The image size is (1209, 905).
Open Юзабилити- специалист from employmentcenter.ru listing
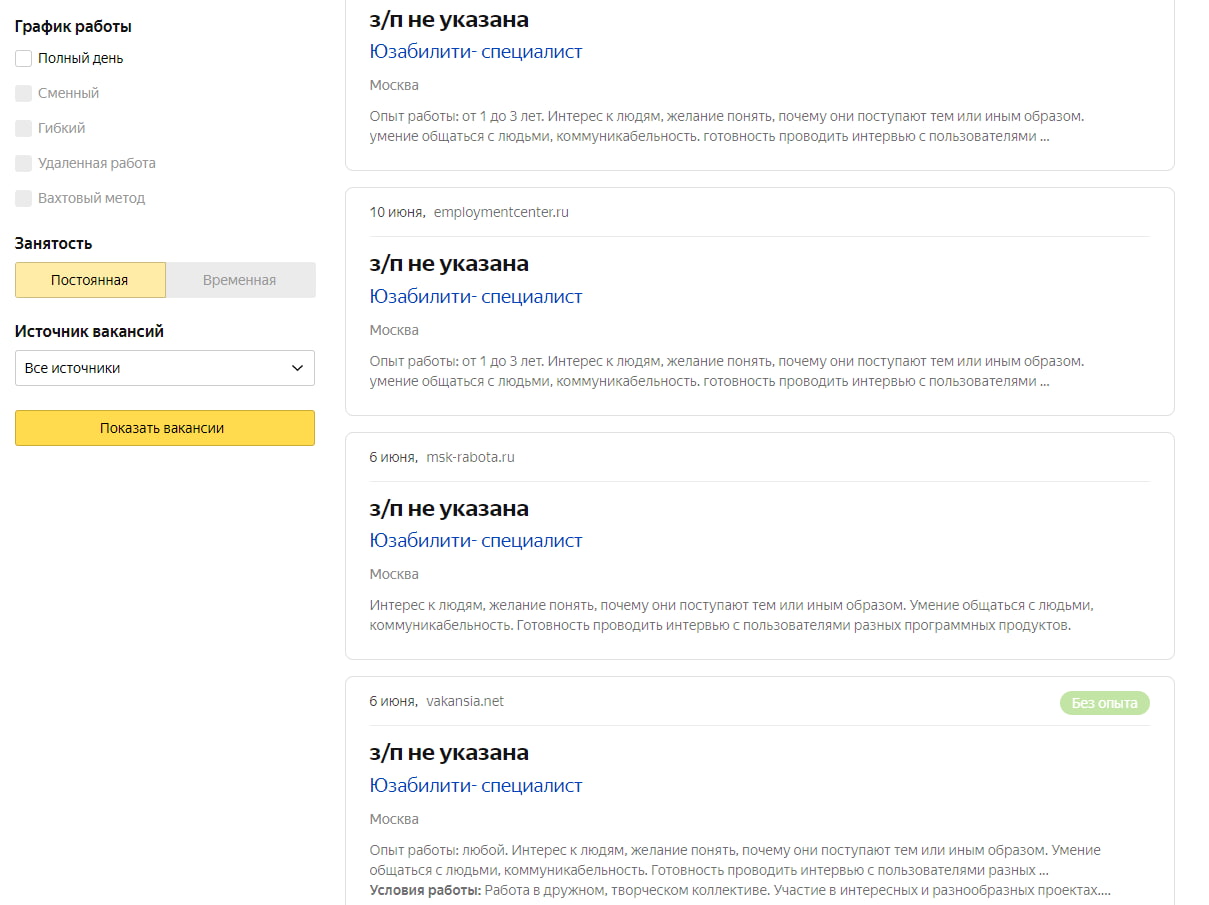coord(475,297)
